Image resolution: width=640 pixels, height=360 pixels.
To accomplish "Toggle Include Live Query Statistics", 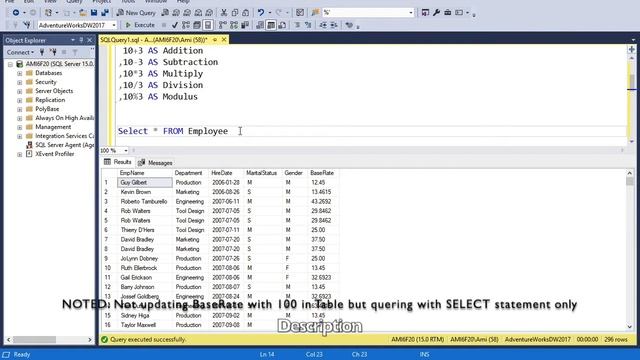I will point(234,25).
